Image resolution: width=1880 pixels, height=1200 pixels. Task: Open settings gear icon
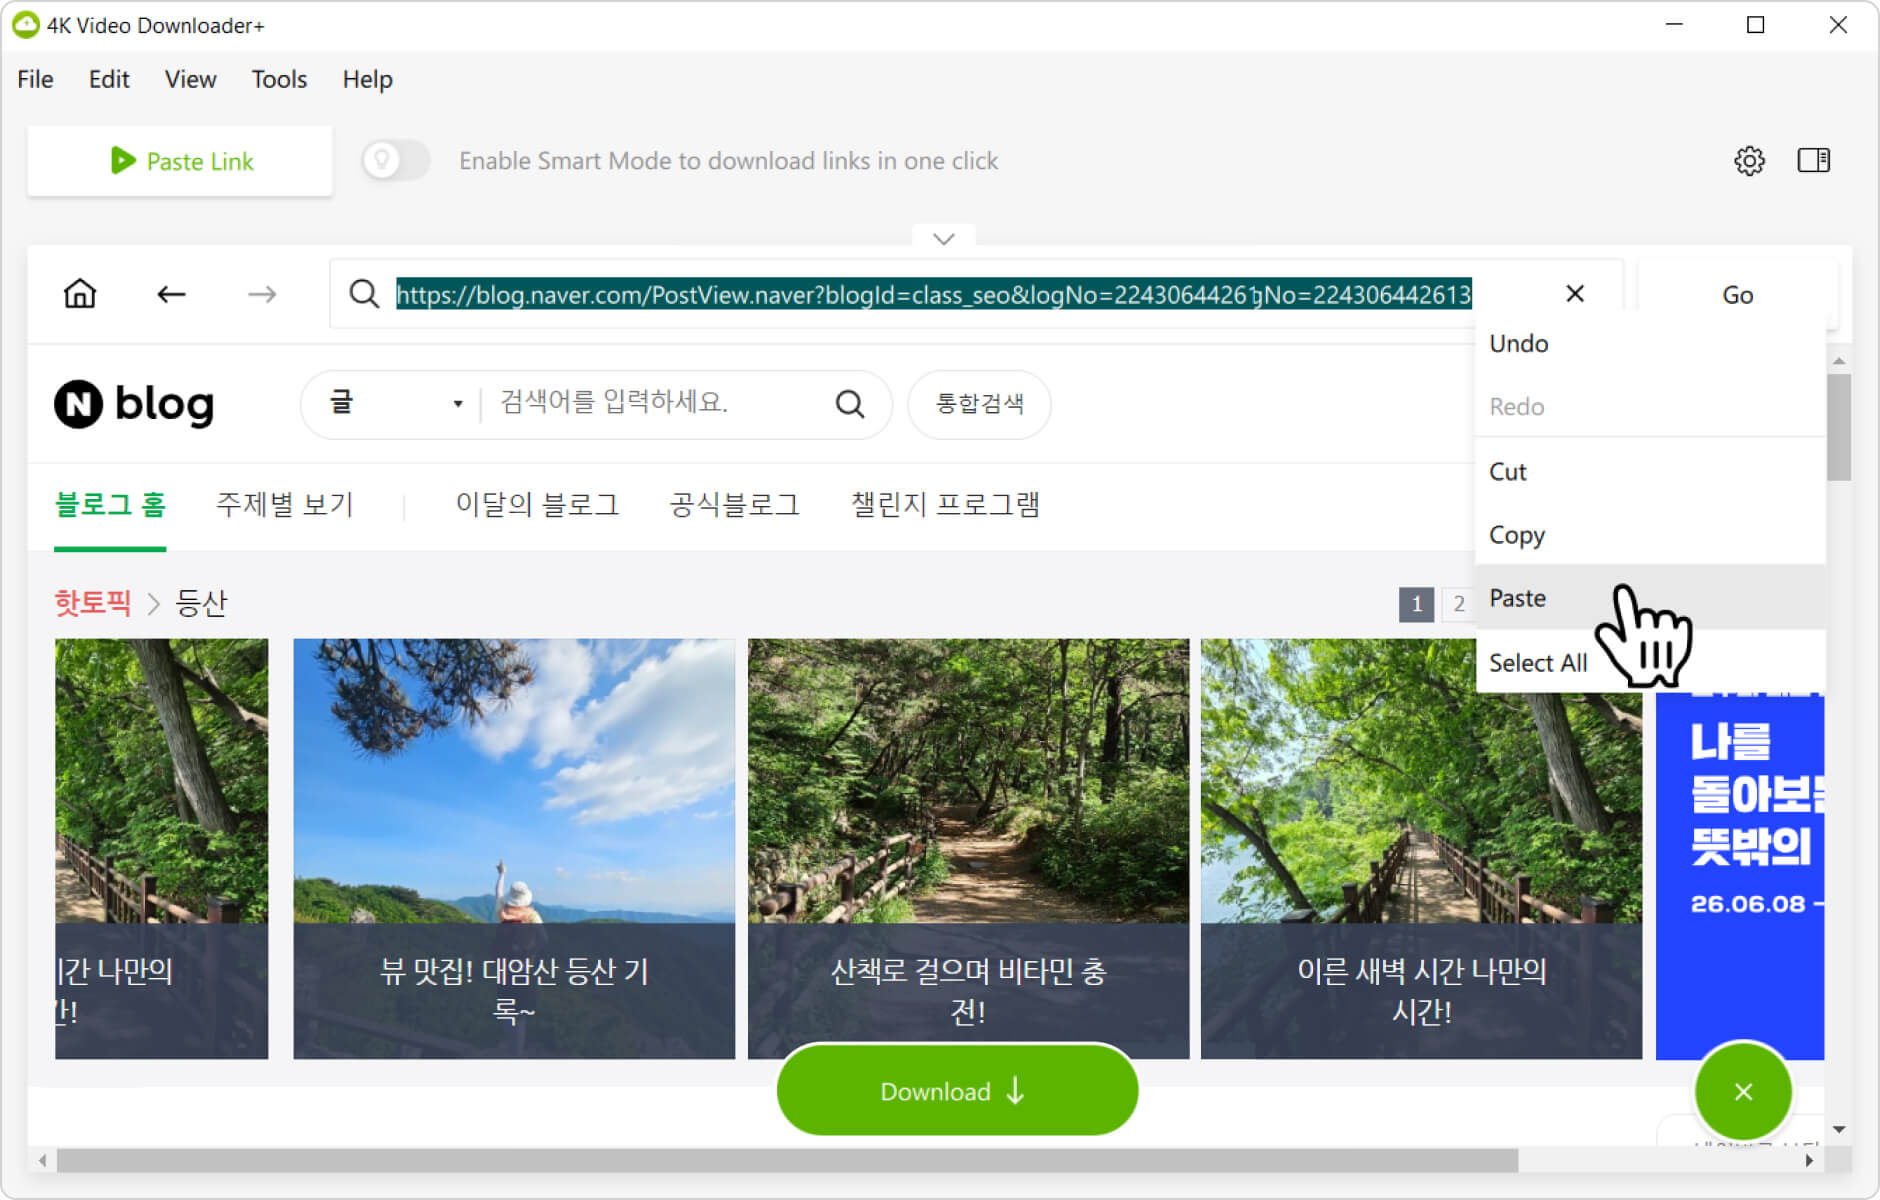coord(1749,161)
